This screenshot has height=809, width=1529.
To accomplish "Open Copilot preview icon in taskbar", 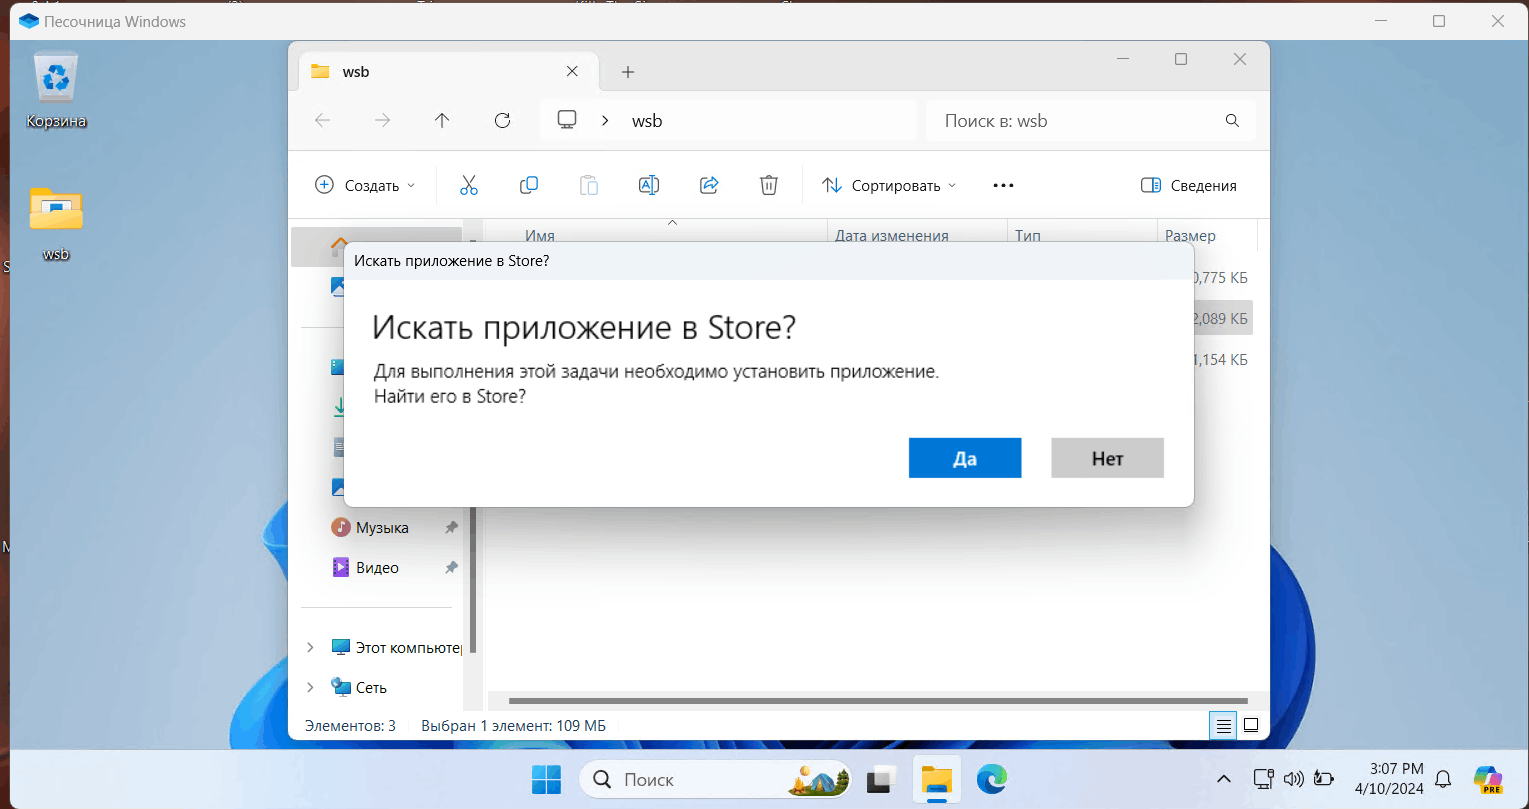I will point(1488,779).
